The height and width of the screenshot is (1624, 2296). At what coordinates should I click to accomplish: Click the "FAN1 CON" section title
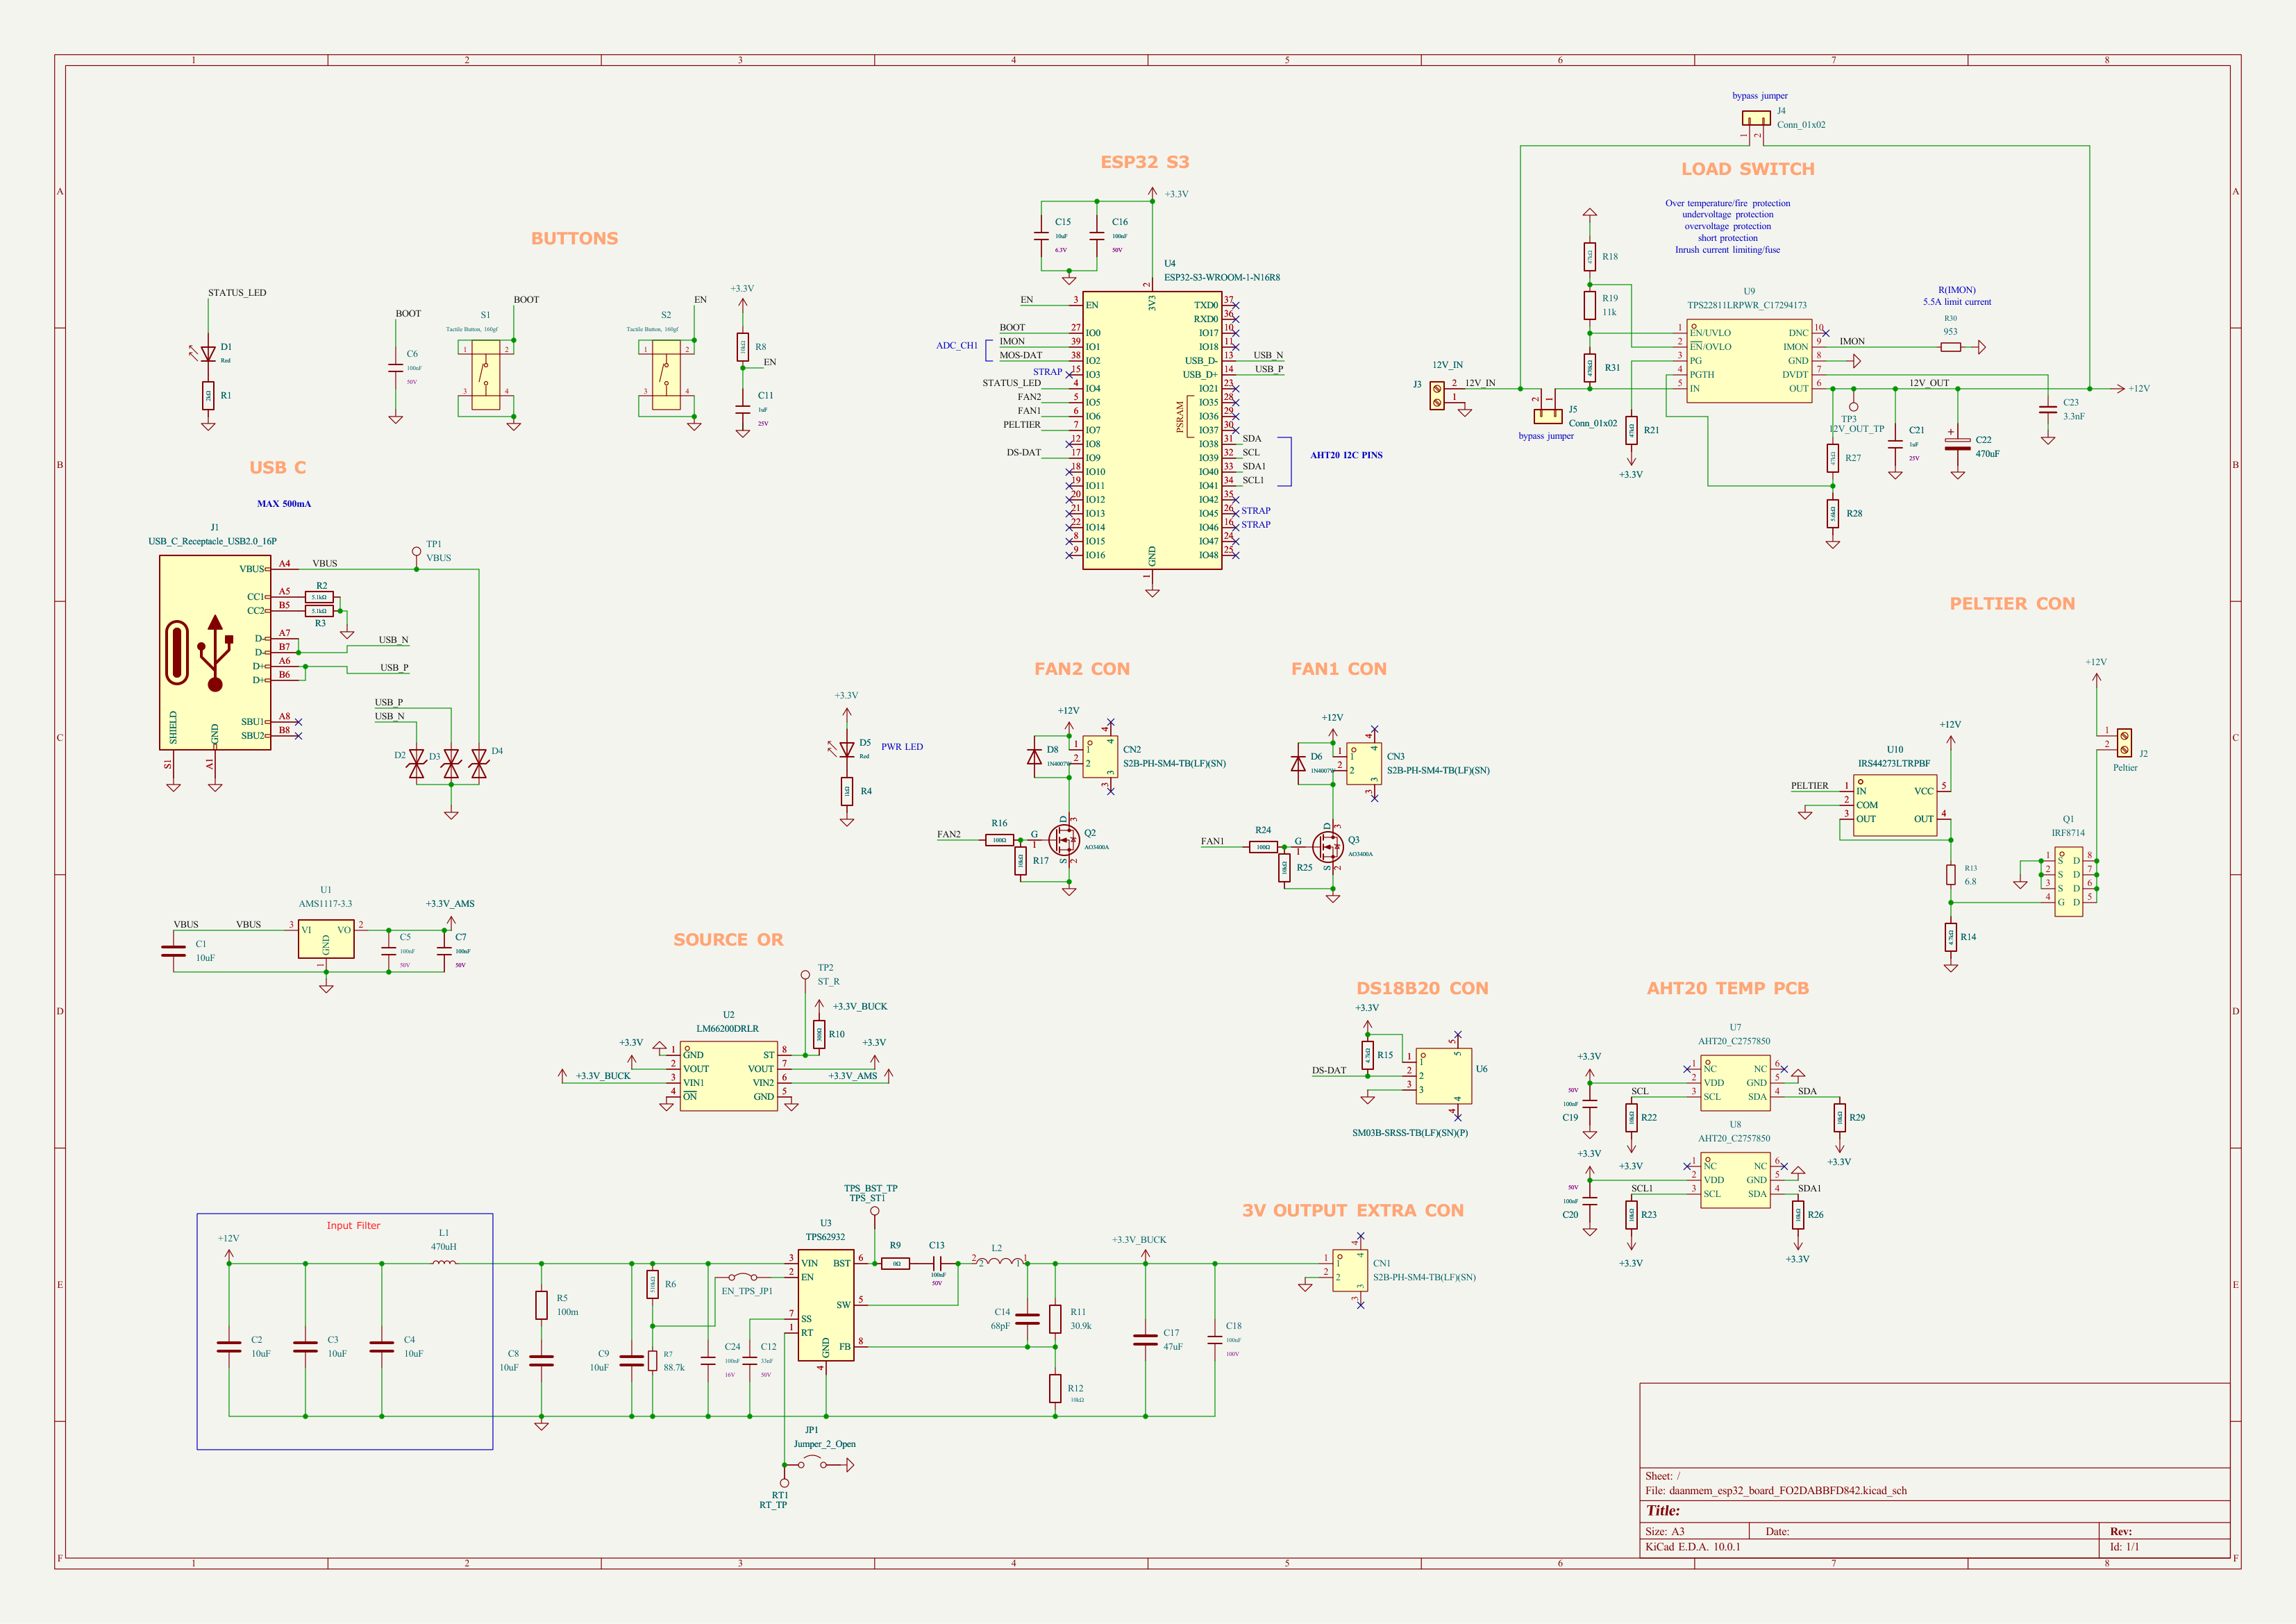pyautogui.click(x=1339, y=669)
